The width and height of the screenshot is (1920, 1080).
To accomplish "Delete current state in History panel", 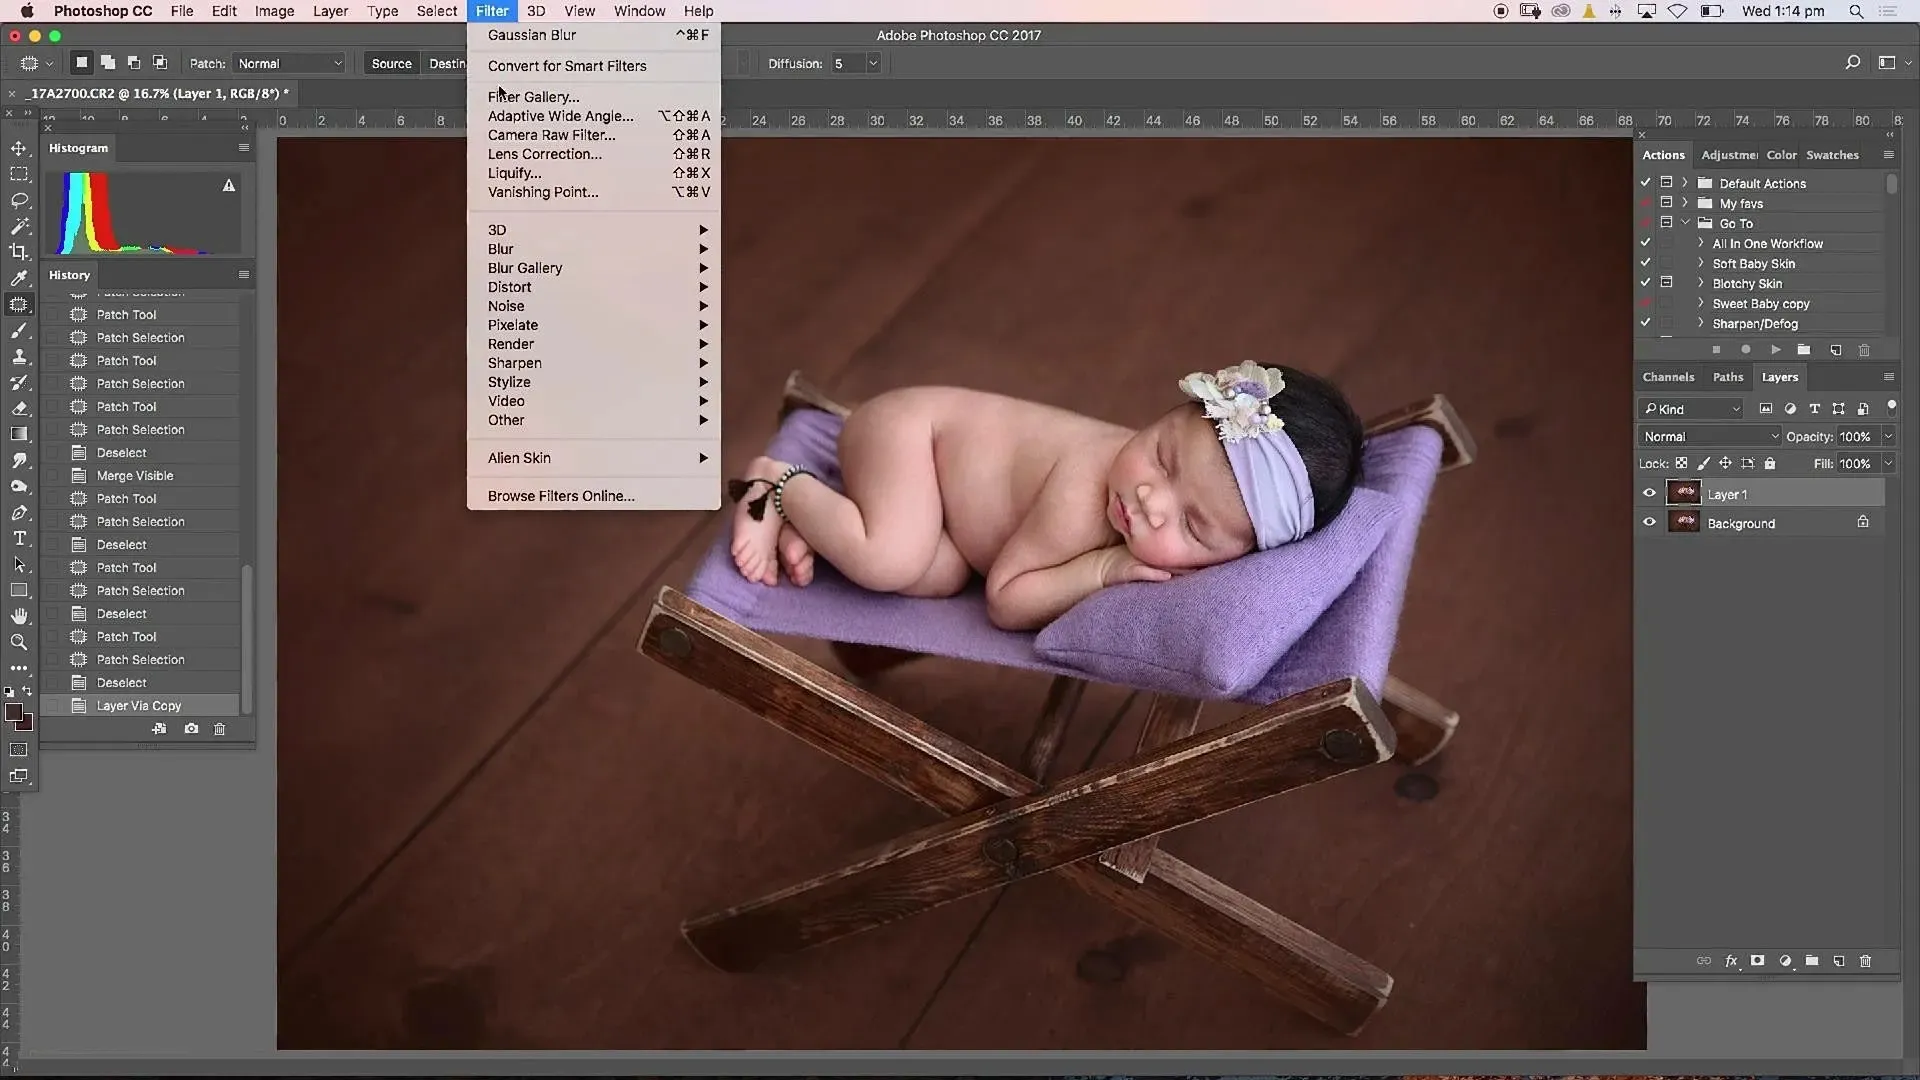I will (x=220, y=729).
